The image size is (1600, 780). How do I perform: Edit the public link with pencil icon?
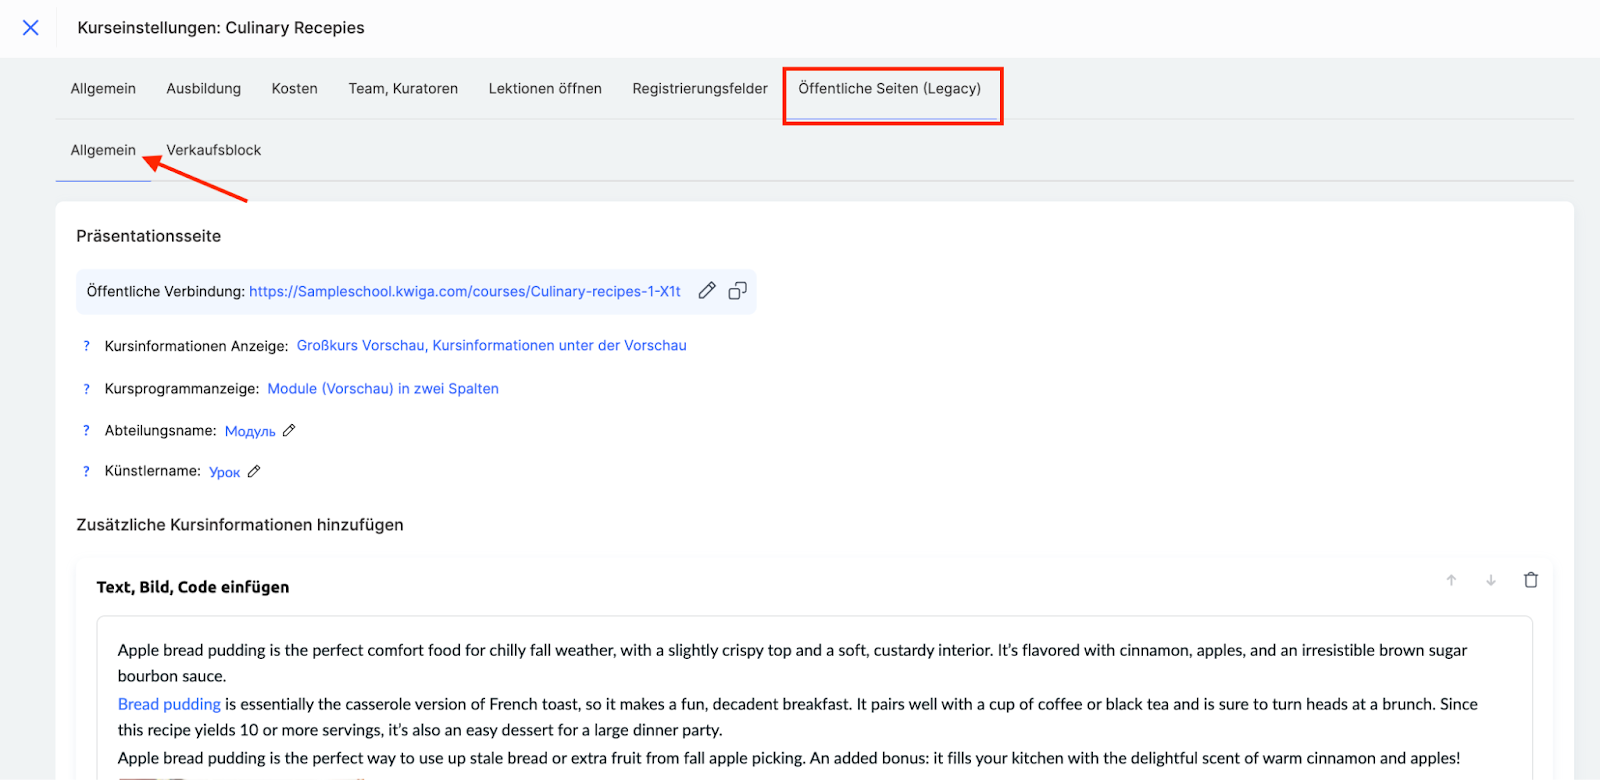[x=707, y=291]
